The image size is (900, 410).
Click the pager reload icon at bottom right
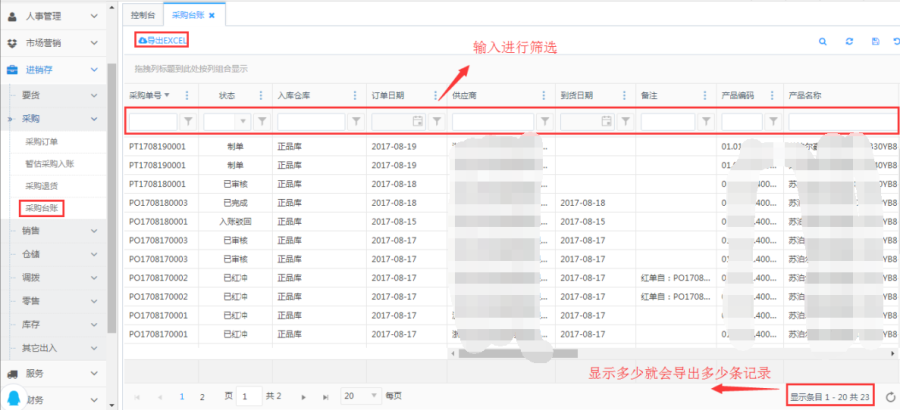coord(890,397)
